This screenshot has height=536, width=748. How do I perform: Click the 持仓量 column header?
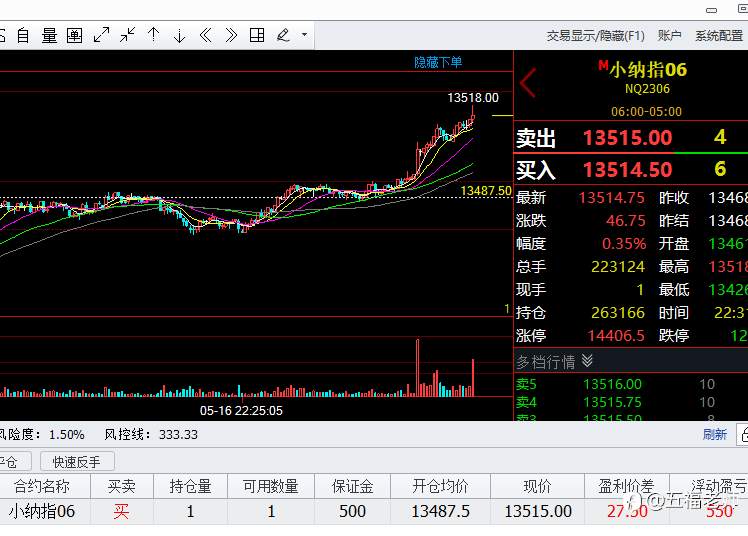(x=190, y=486)
